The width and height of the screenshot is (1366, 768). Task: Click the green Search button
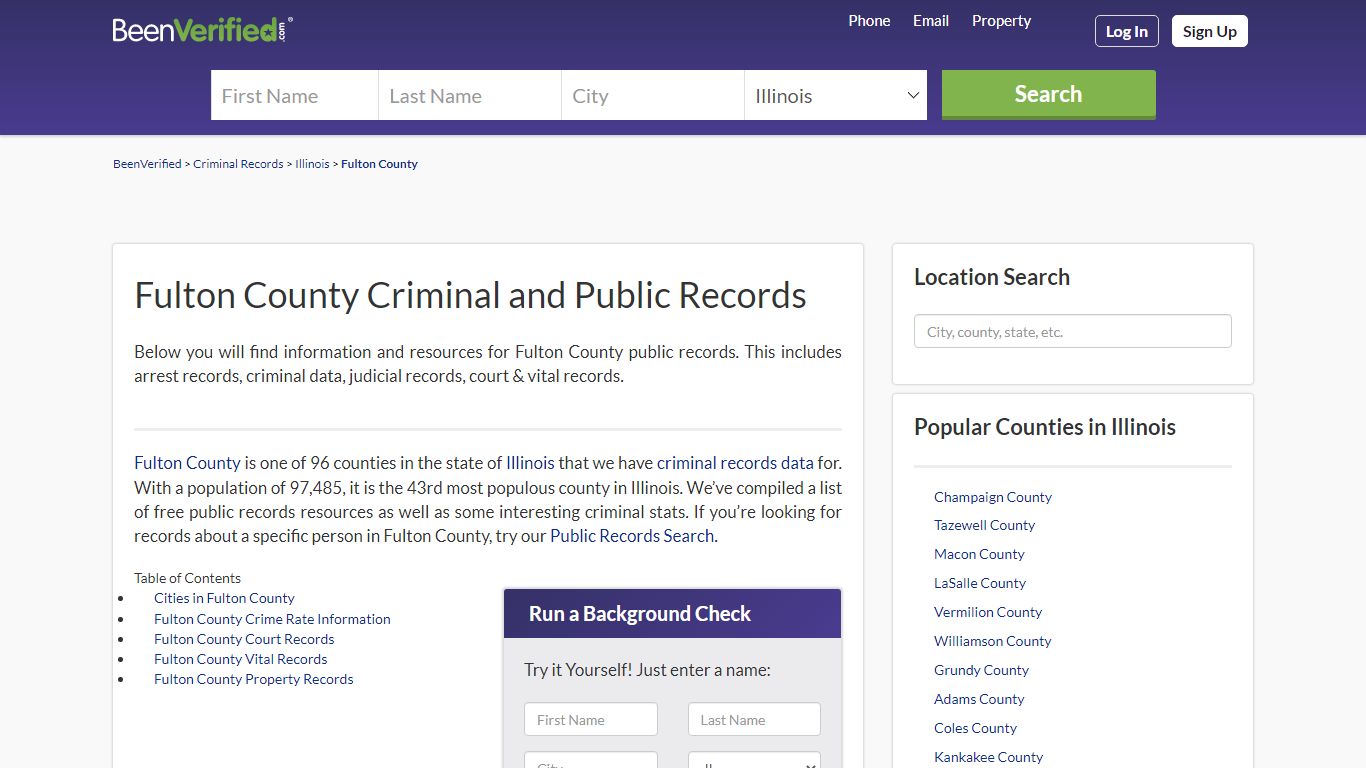pos(1049,94)
